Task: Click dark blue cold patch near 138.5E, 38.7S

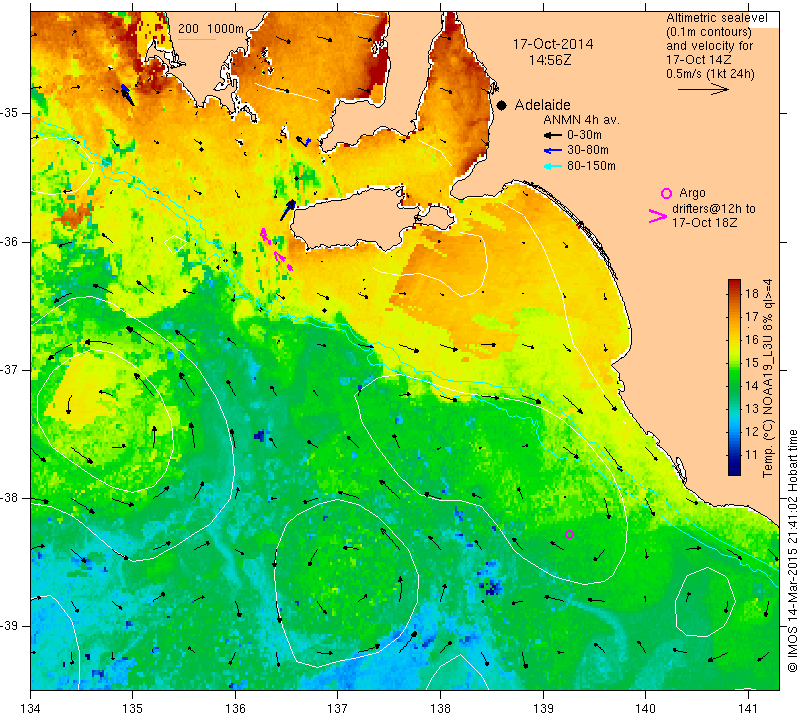Action: (492, 586)
